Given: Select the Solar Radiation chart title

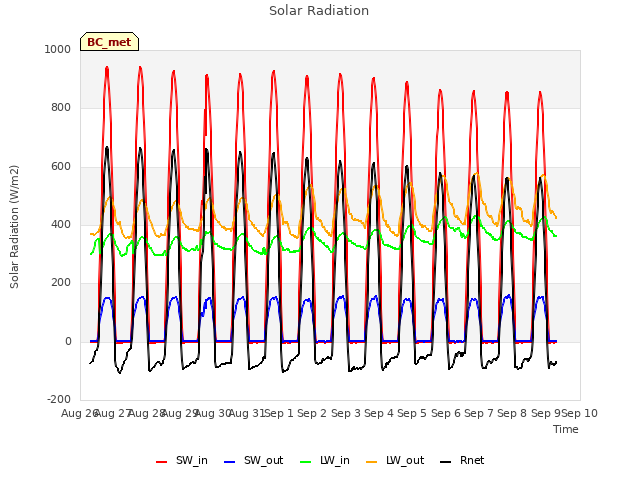Looking at the screenshot, I should tap(319, 11).
